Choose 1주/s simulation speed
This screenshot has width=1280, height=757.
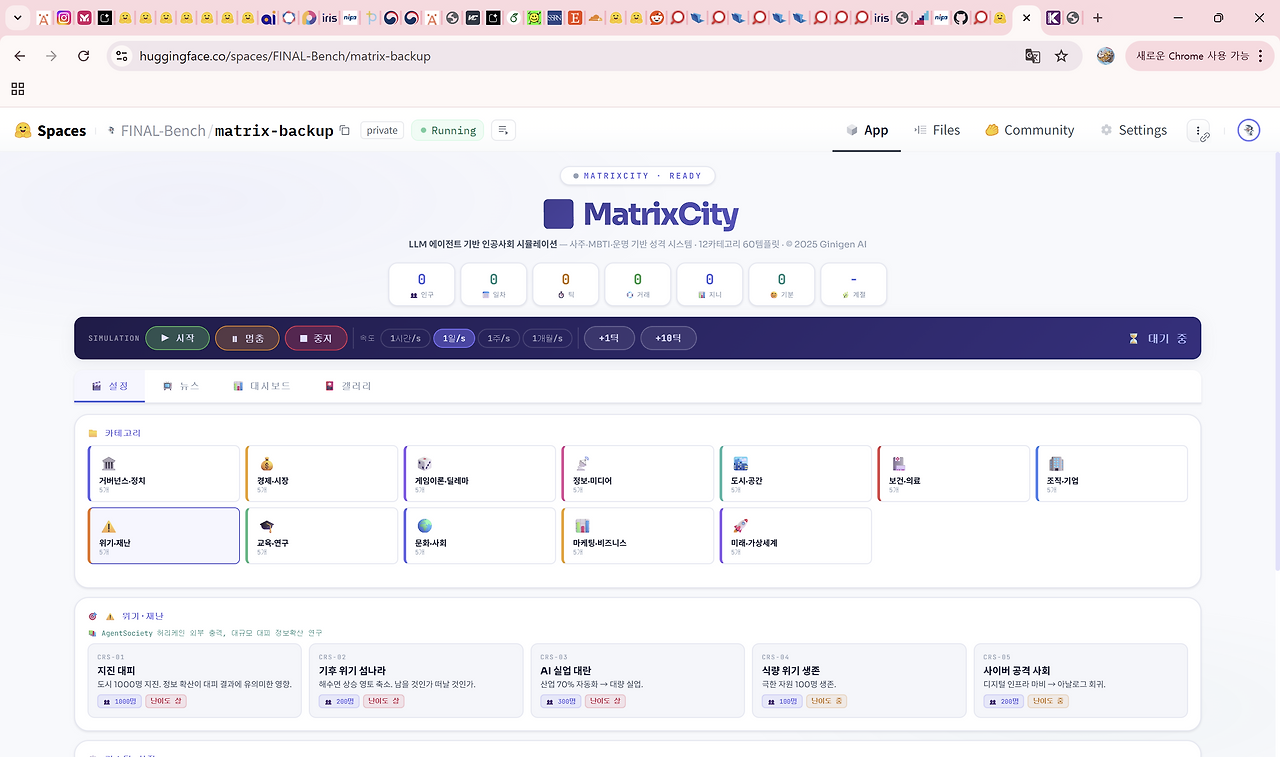(x=498, y=338)
